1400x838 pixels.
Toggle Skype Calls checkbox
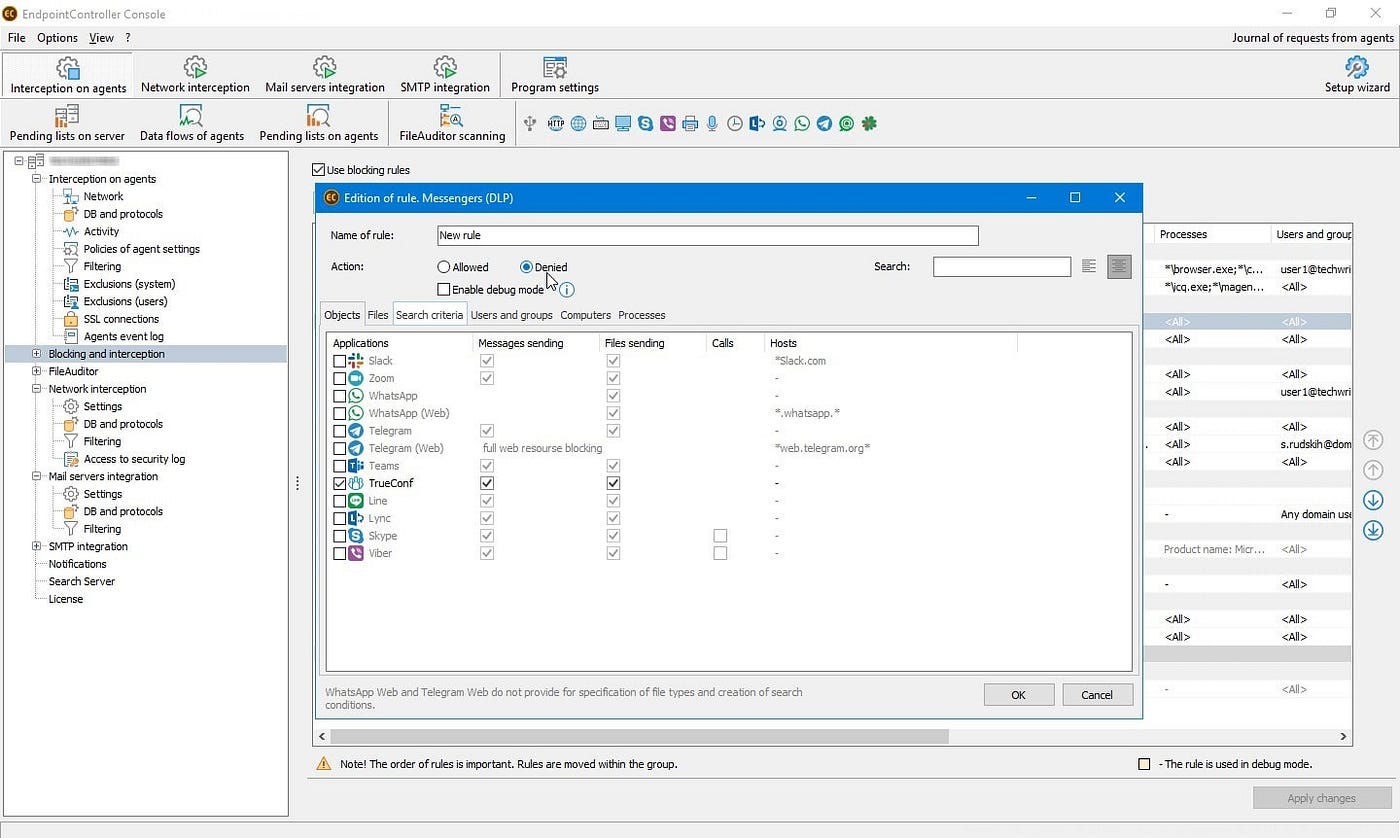pyautogui.click(x=720, y=536)
